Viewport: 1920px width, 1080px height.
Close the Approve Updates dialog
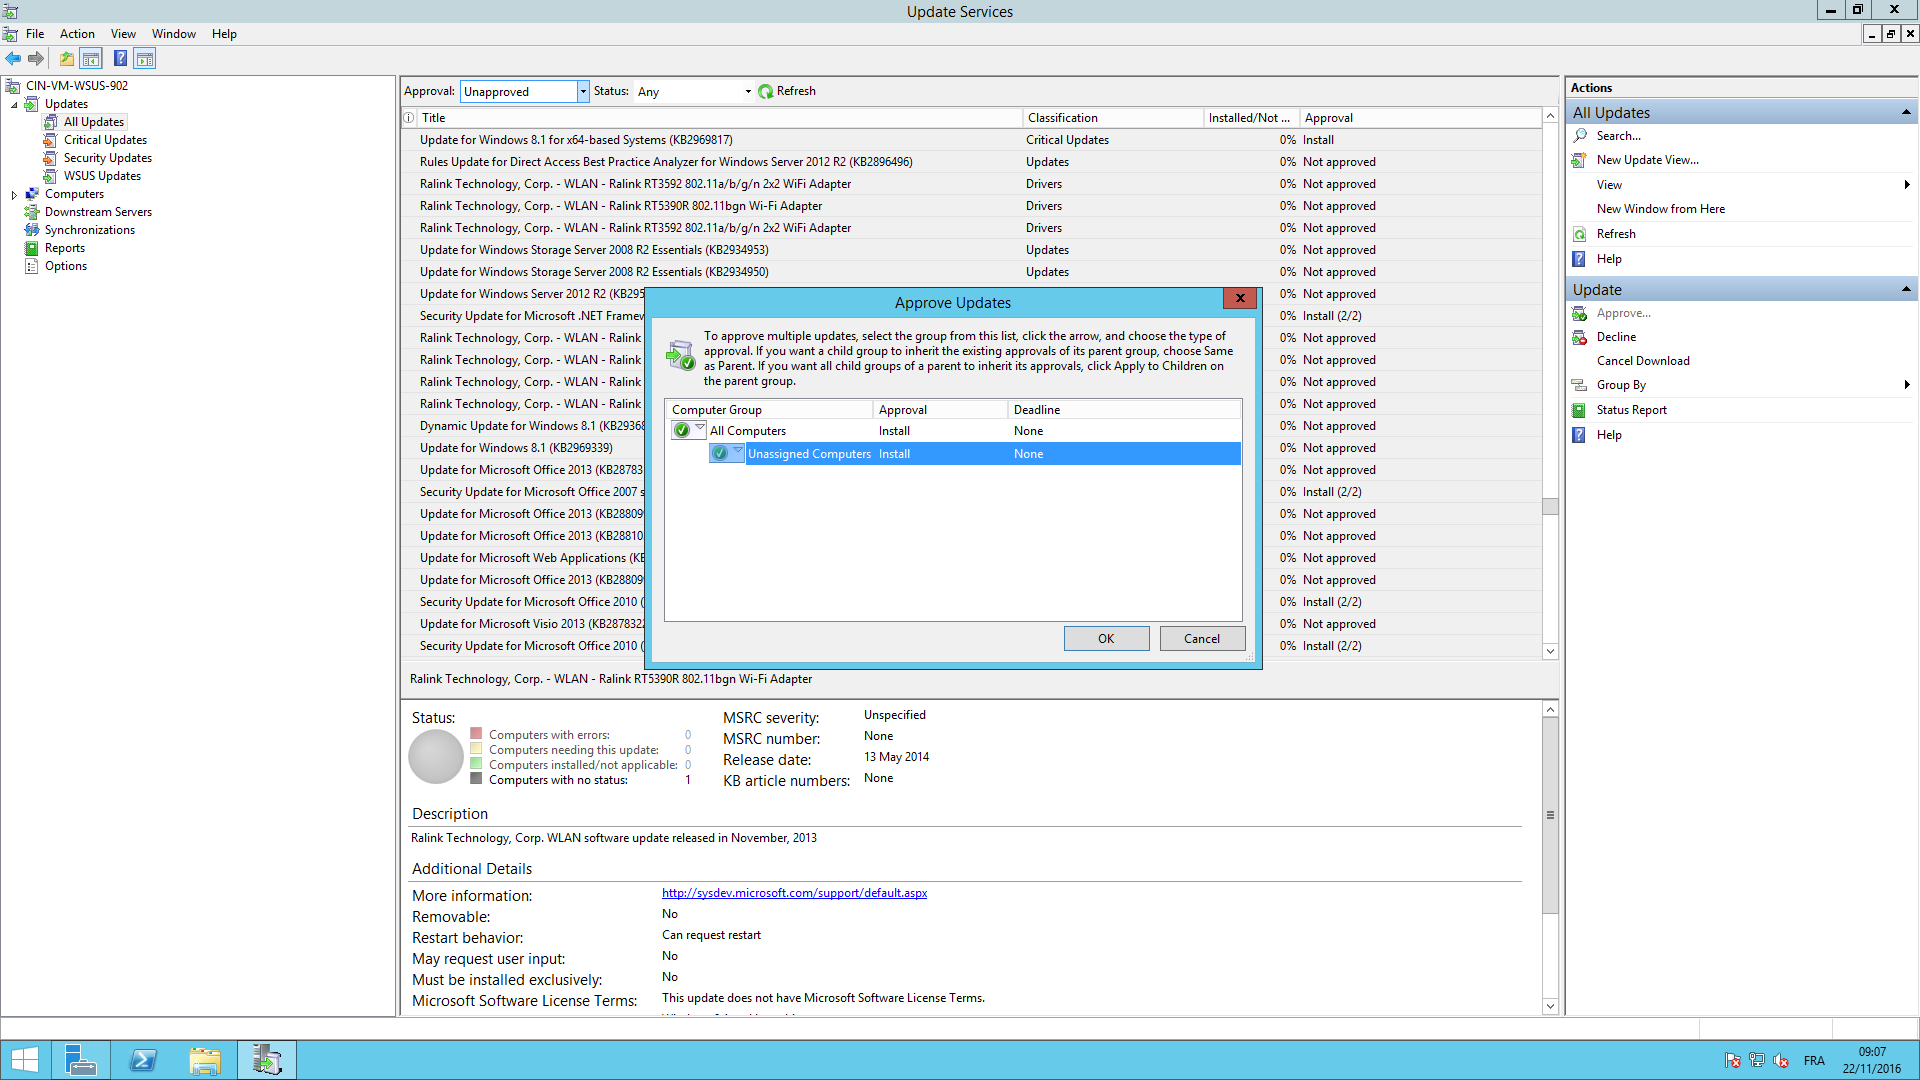[1240, 298]
